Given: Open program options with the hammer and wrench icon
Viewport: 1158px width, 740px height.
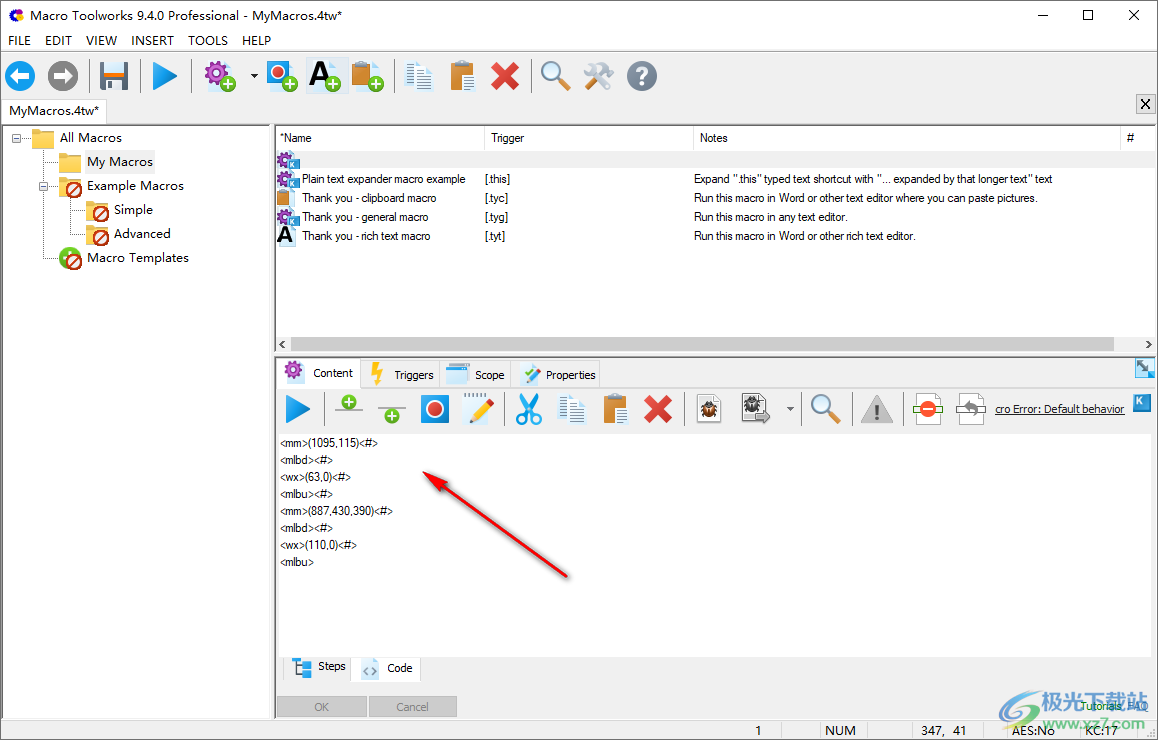Looking at the screenshot, I should 598,76.
